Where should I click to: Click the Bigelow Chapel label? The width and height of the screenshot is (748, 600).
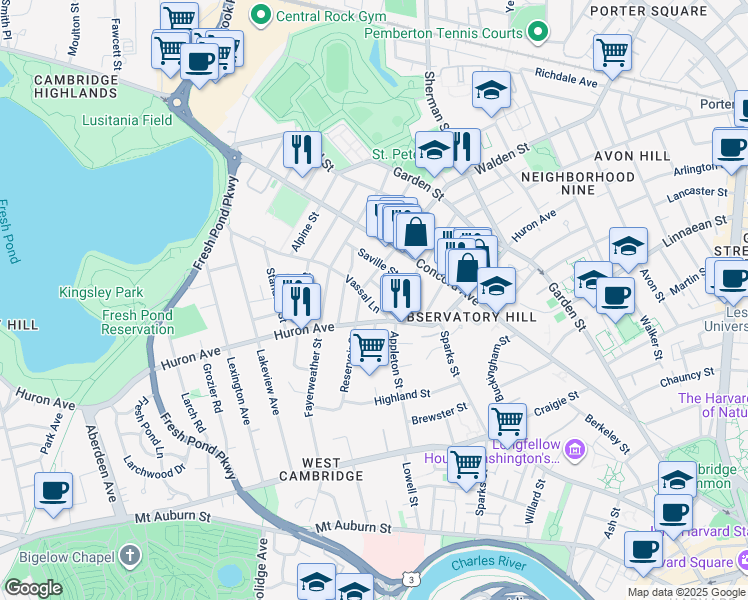67,557
